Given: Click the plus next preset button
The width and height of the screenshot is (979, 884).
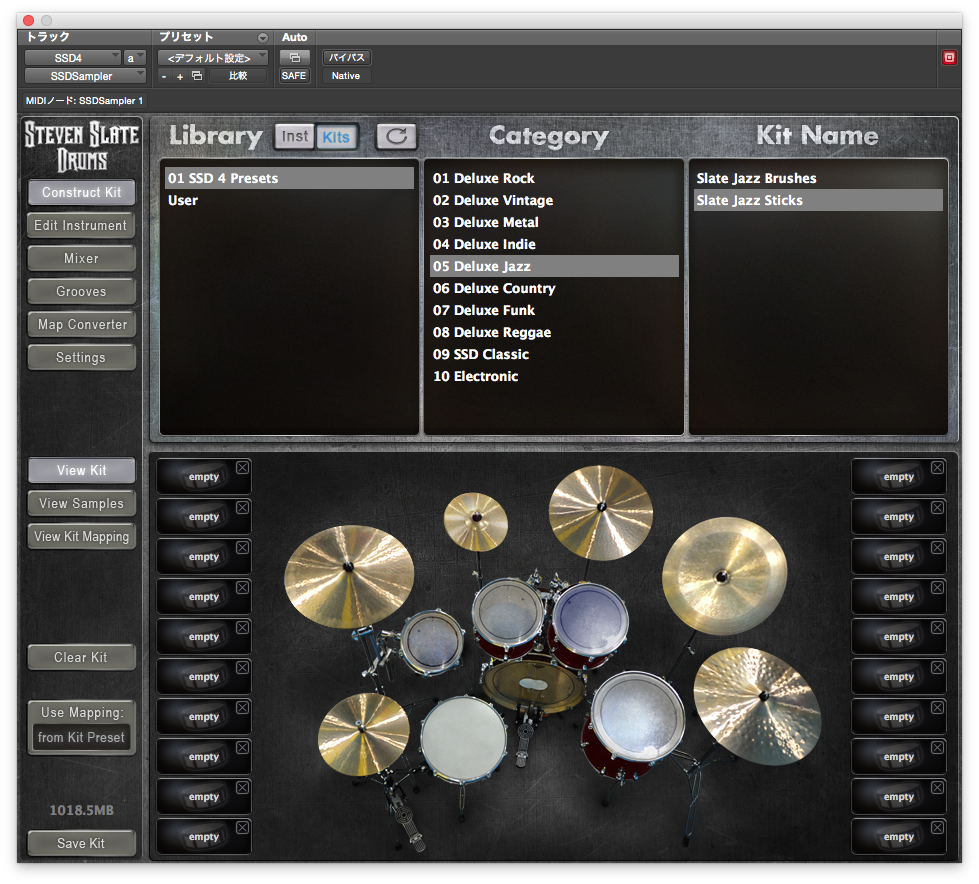Looking at the screenshot, I should tap(180, 76).
